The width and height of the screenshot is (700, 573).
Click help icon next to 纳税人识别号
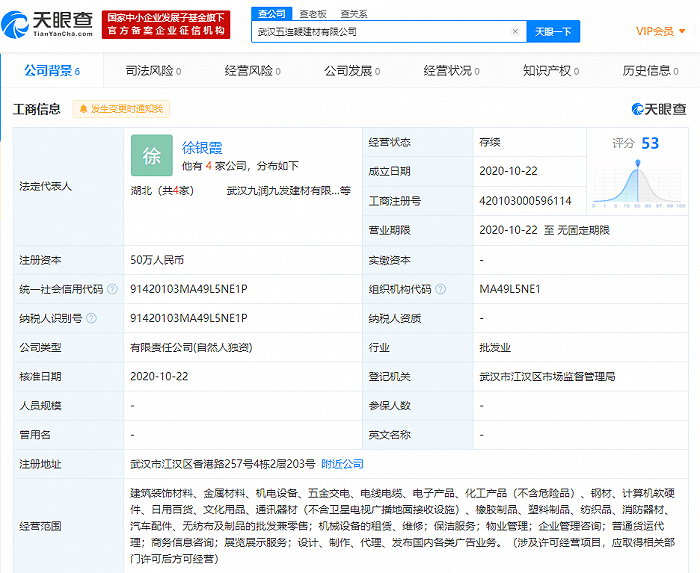(x=91, y=318)
